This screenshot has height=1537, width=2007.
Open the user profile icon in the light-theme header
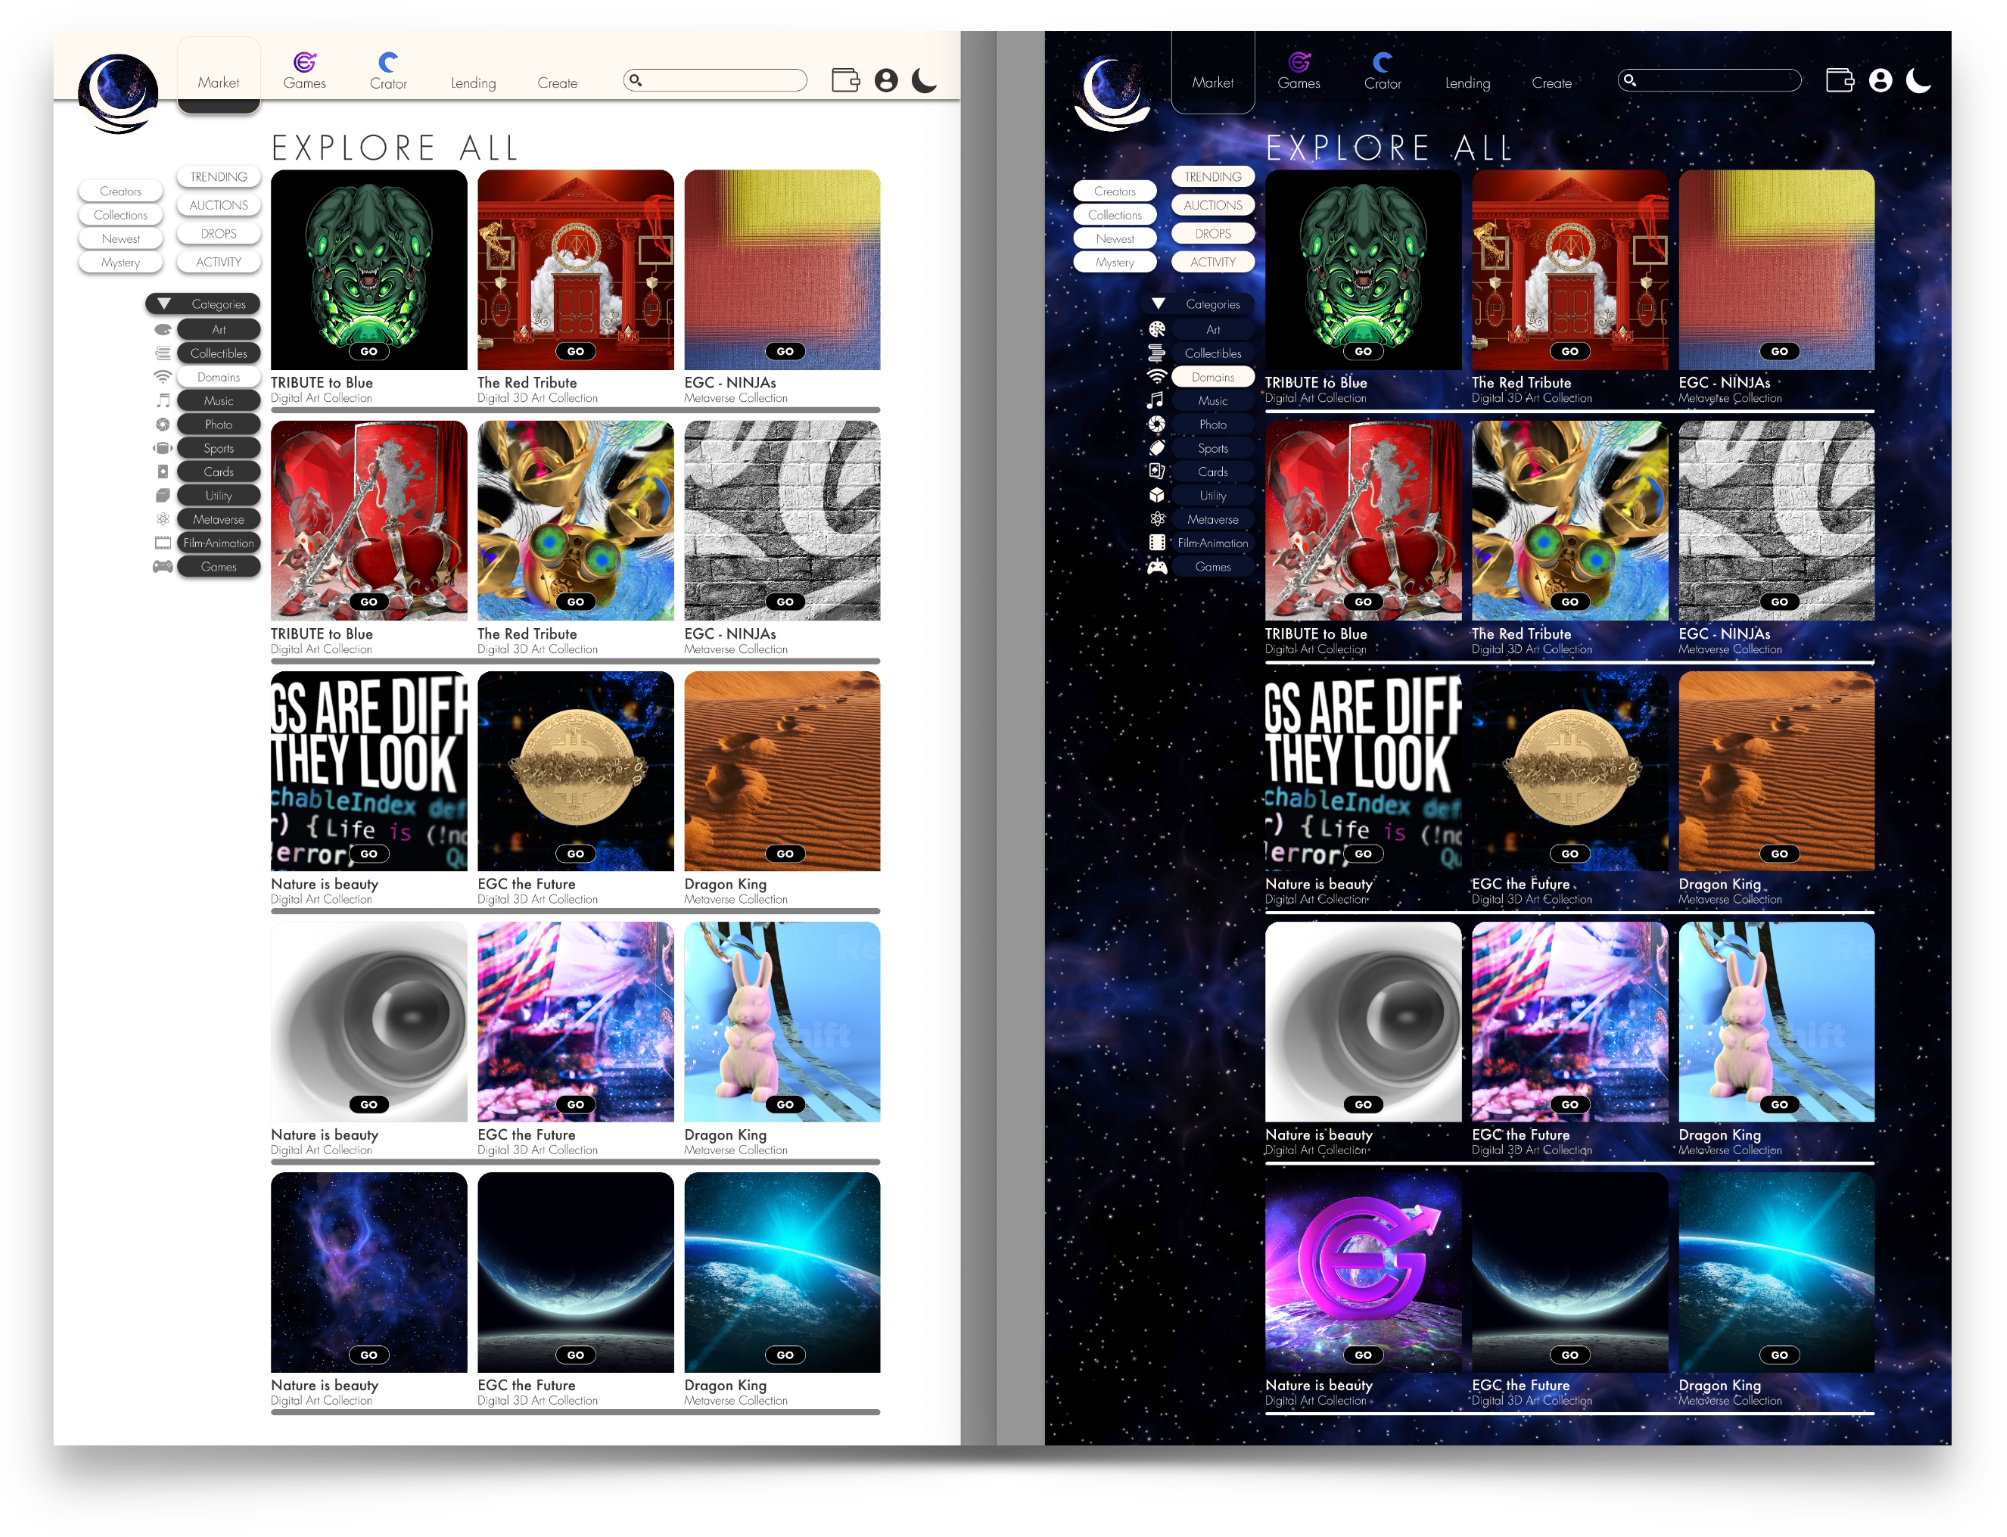click(886, 80)
